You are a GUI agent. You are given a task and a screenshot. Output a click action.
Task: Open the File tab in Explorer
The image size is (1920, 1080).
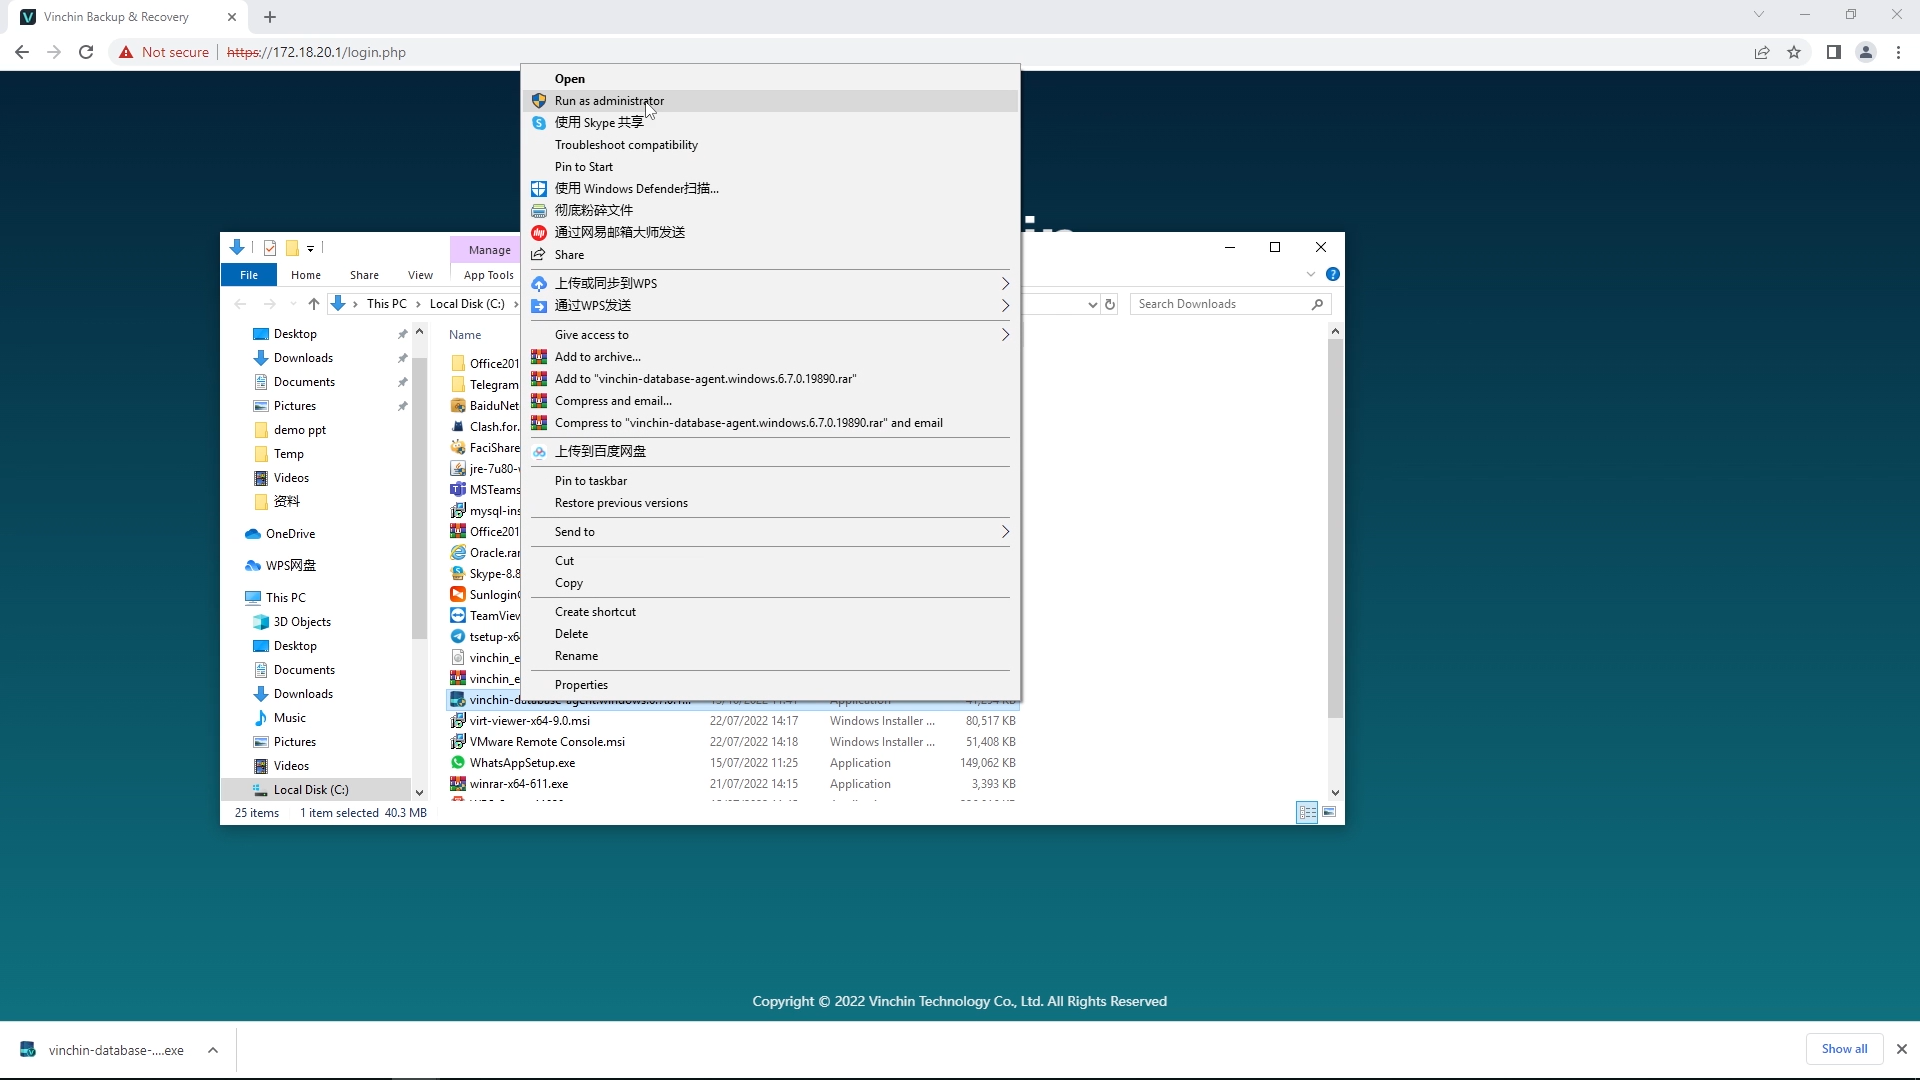point(249,275)
